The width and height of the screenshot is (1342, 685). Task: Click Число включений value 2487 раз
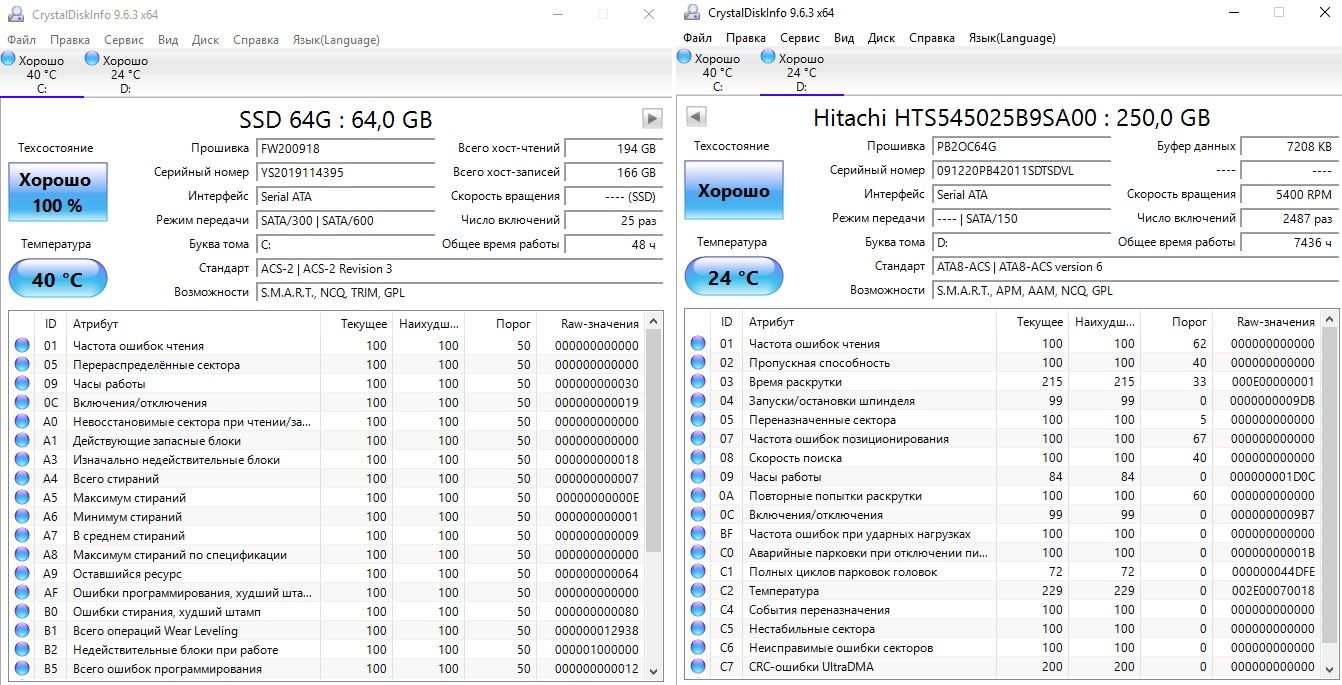(x=1290, y=218)
